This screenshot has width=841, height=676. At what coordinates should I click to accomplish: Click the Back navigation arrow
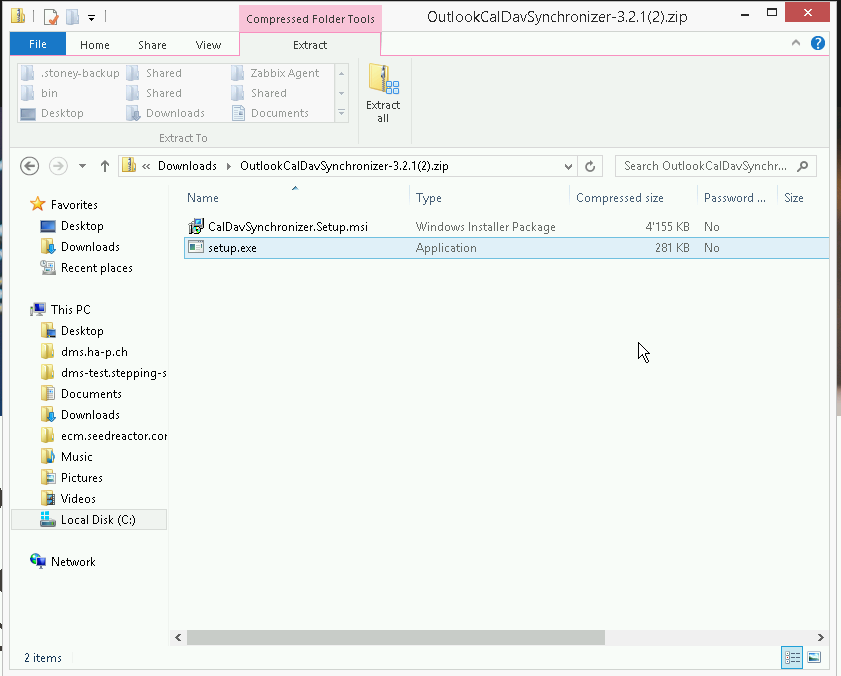coord(30,167)
